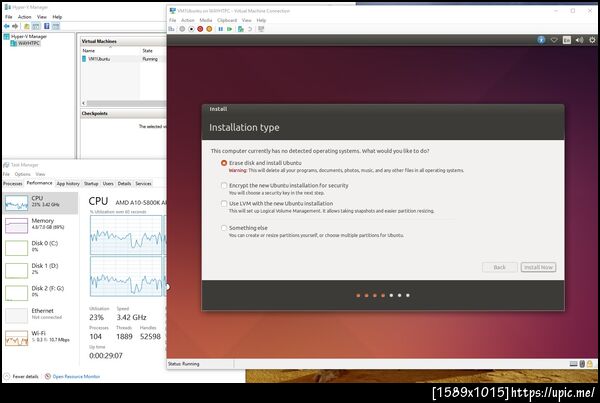Click State column header in Virtual Machines list
This screenshot has height=403, width=600.
(x=147, y=51)
